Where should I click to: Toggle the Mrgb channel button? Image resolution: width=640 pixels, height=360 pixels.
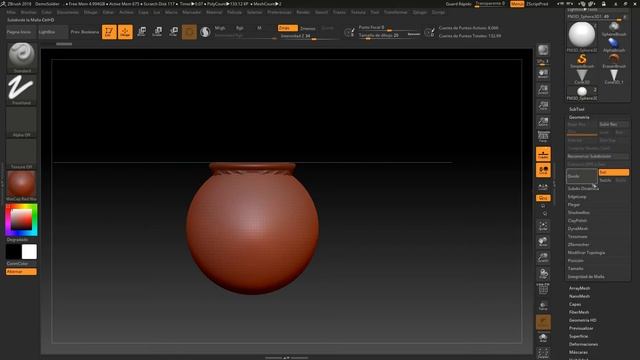tap(220, 28)
